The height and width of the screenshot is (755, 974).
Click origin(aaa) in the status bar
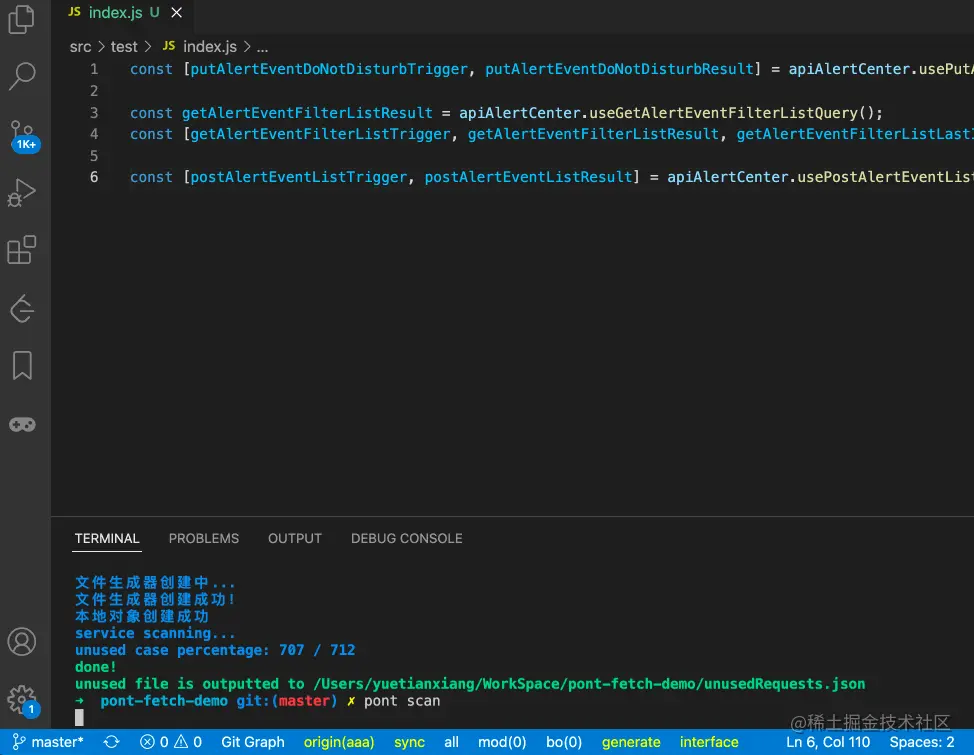(339, 742)
